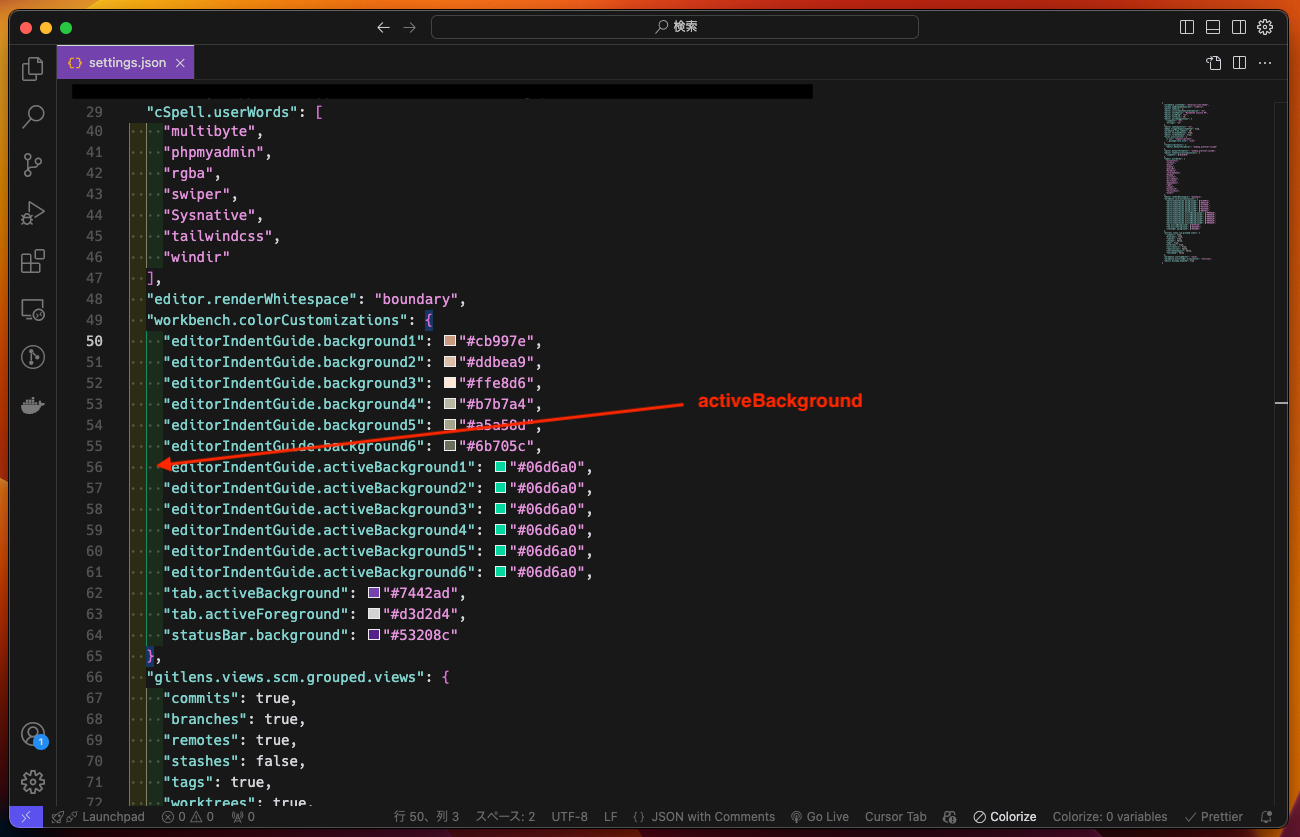Image resolution: width=1300 pixels, height=837 pixels.
Task: Open color picker for activeBackground1 #06d6a0 swatch
Action: 500,467
